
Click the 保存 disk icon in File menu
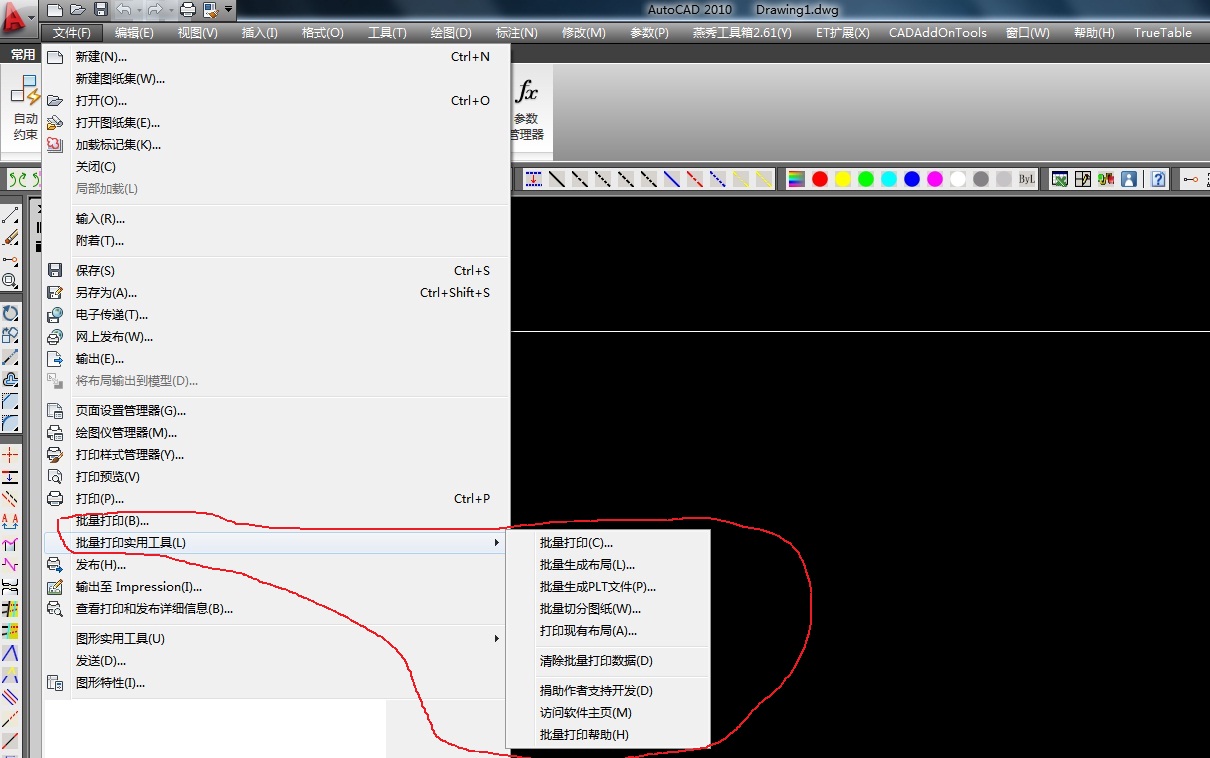point(56,271)
